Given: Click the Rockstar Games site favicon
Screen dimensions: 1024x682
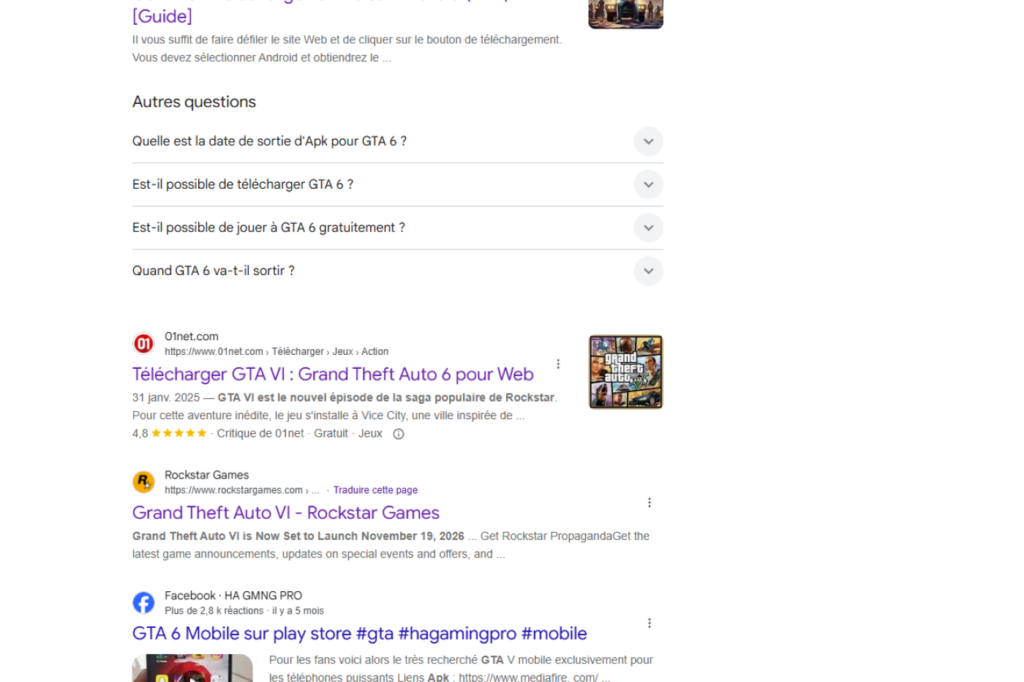Looking at the screenshot, I should (x=144, y=482).
